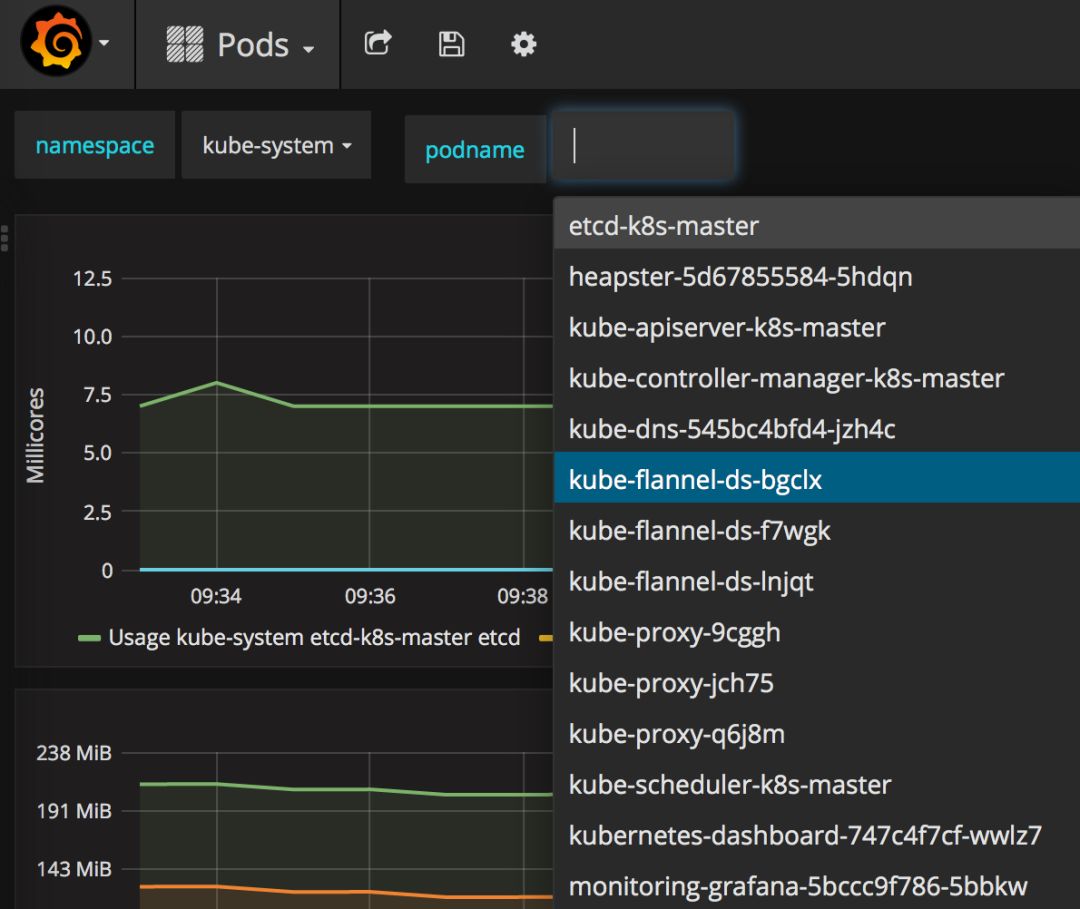Open the dashboard grid icon beside Pods
Viewport: 1080px width, 909px height.
pyautogui.click(x=185, y=45)
